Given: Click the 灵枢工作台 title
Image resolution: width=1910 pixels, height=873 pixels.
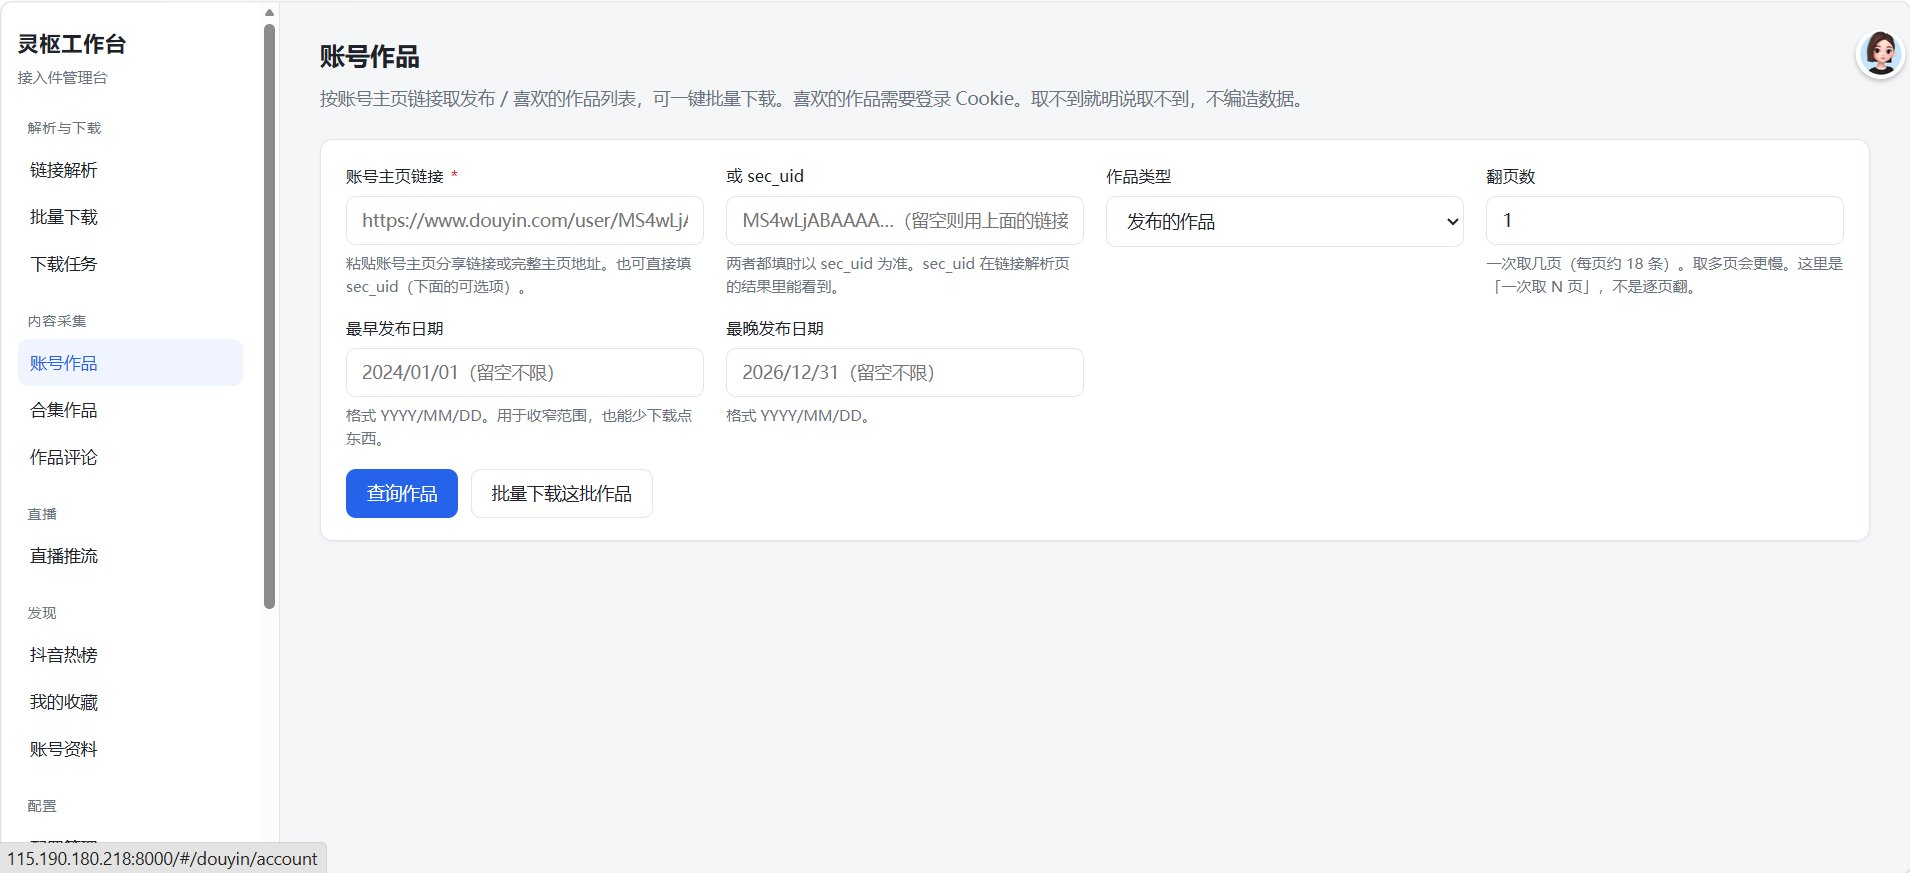Looking at the screenshot, I should (x=72, y=44).
